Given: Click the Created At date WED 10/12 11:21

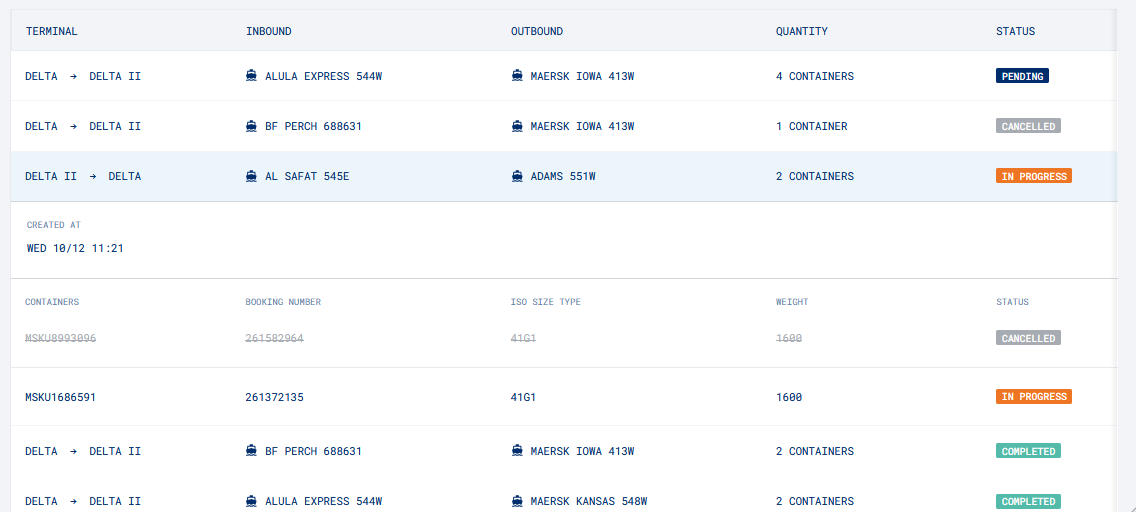Looking at the screenshot, I should pos(75,248).
